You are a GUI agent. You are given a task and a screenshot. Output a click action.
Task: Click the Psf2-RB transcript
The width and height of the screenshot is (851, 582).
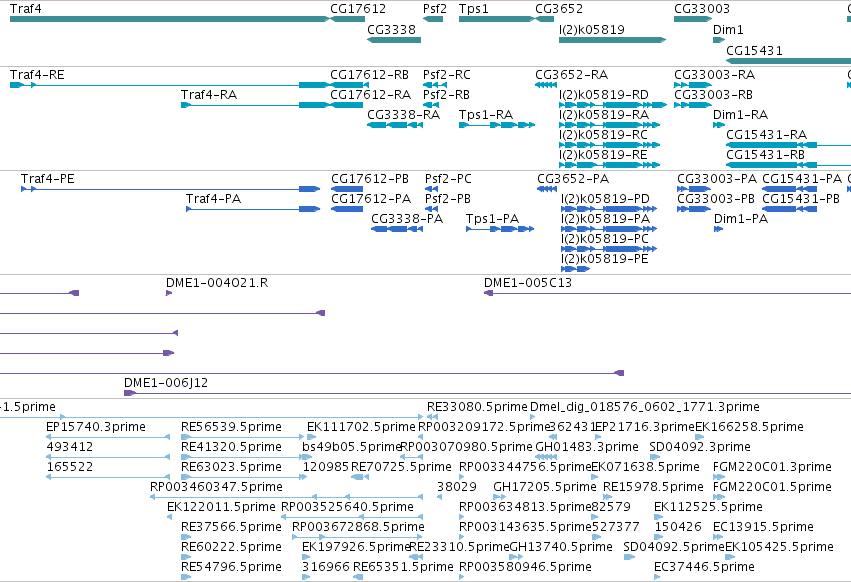[x=430, y=105]
